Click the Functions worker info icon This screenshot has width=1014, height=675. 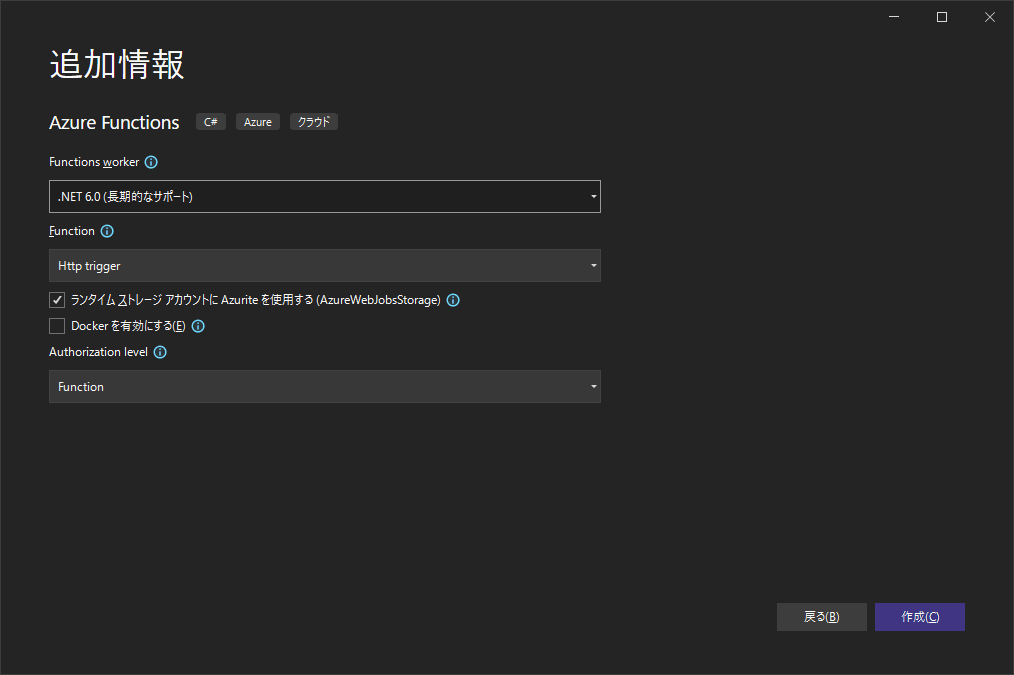coord(151,162)
